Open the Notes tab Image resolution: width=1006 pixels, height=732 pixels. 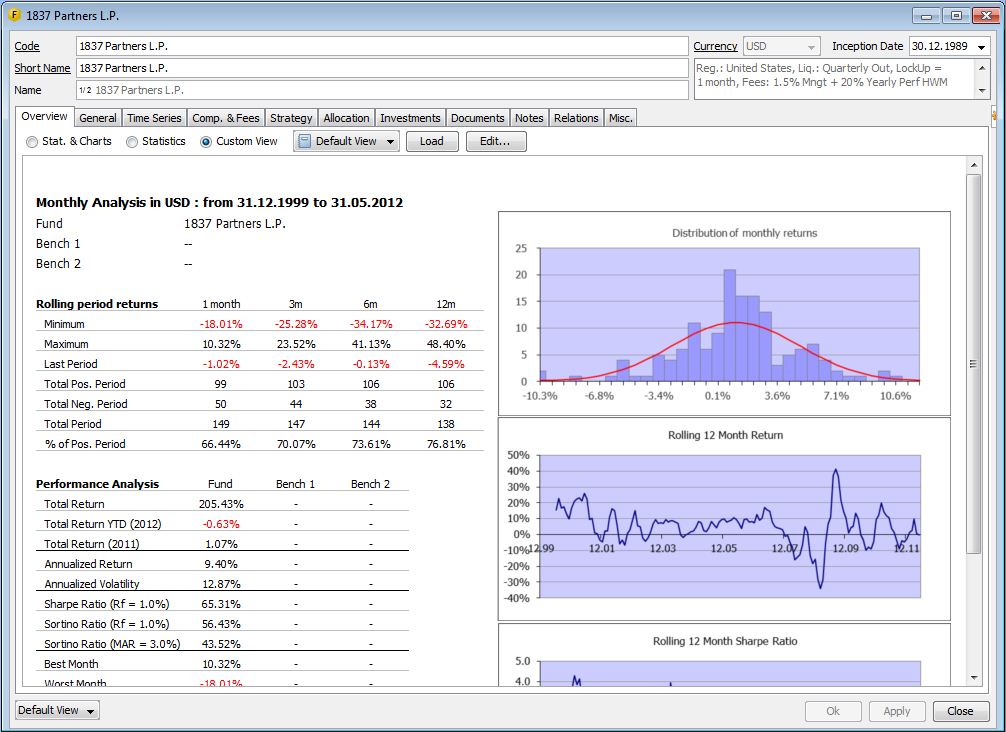pyautogui.click(x=529, y=118)
